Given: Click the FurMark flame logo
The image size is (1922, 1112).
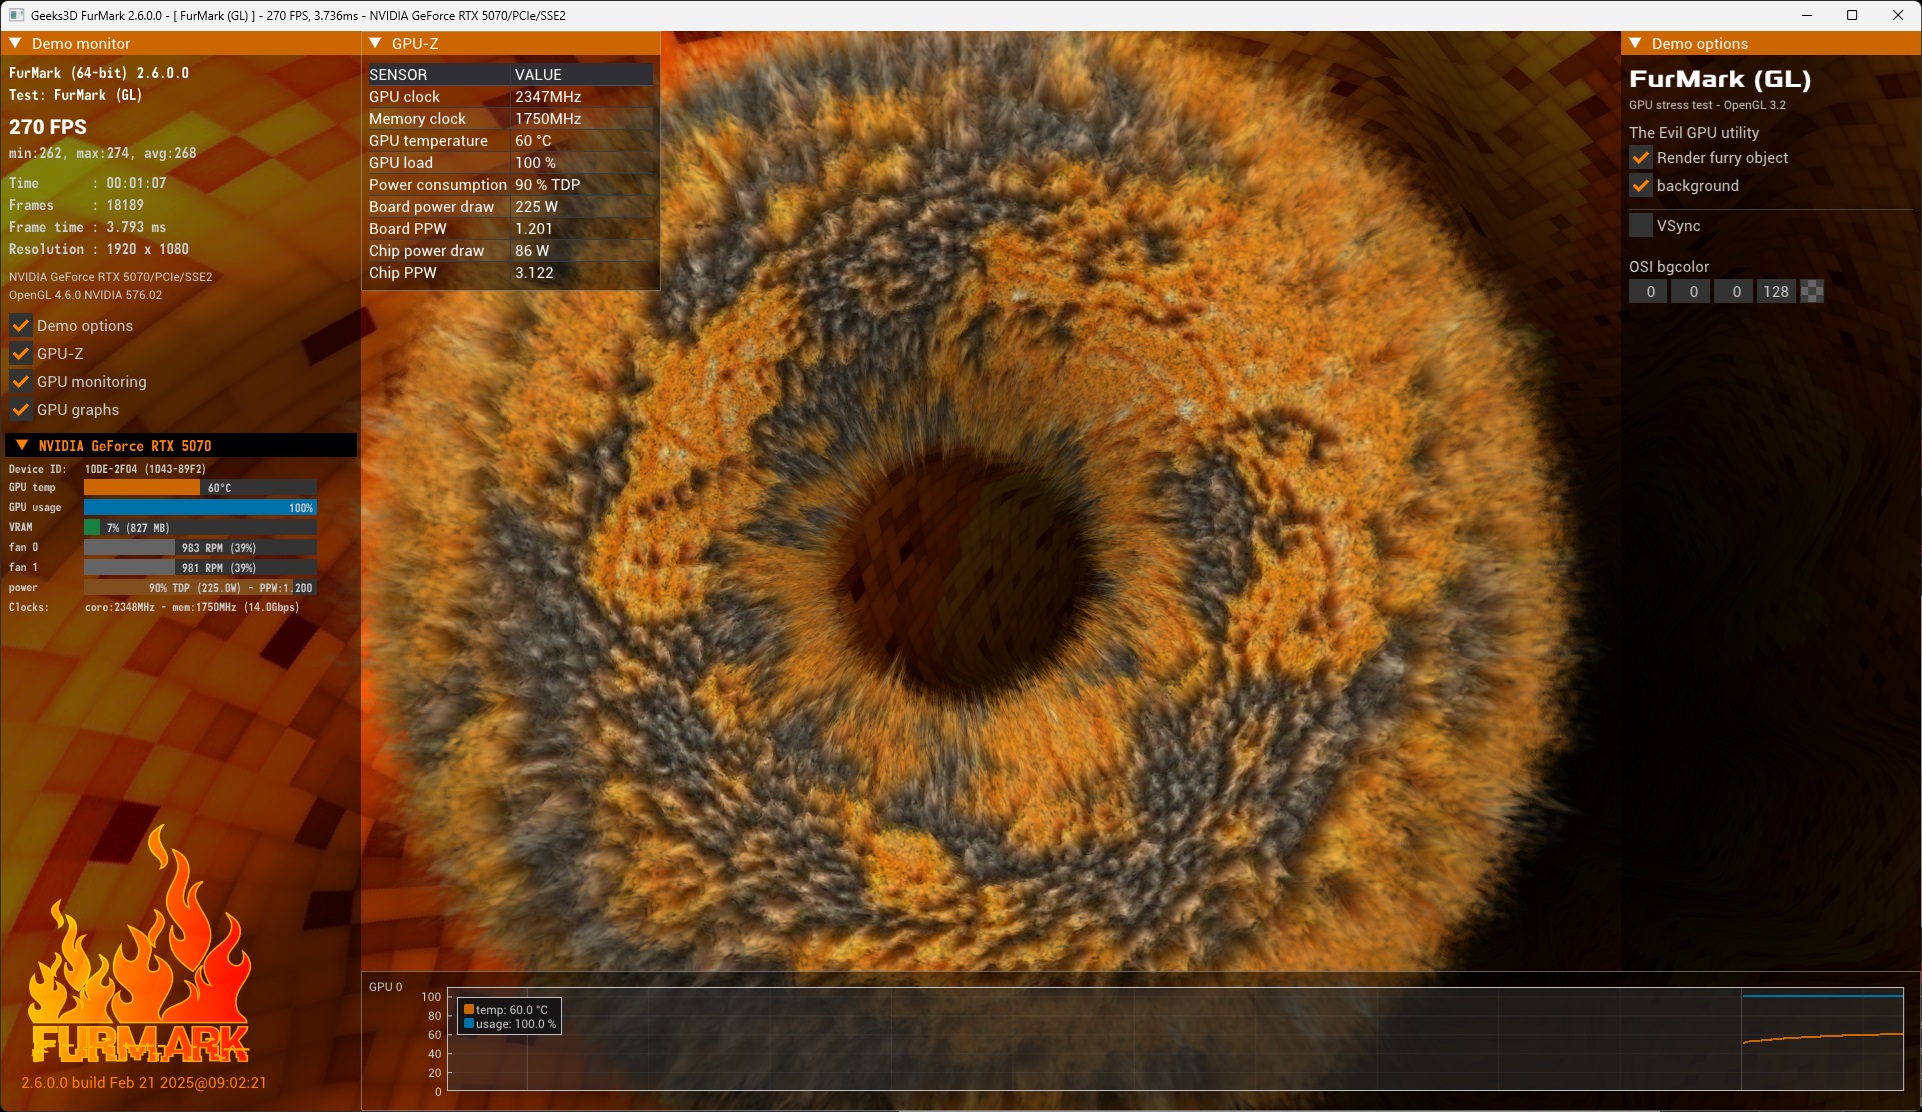Looking at the screenshot, I should pos(140,945).
